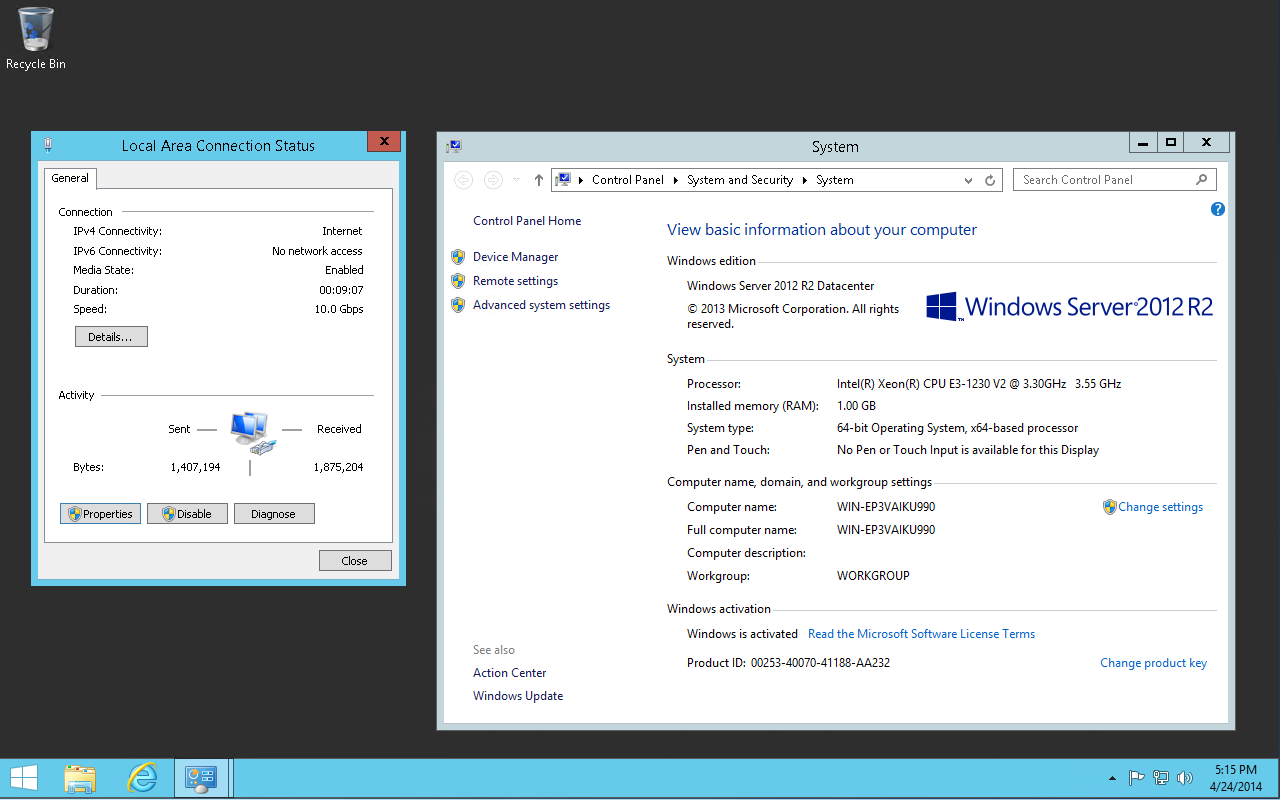Expand the arrow after System and Security breadcrumb
Image resolution: width=1280 pixels, height=800 pixels.
[805, 180]
